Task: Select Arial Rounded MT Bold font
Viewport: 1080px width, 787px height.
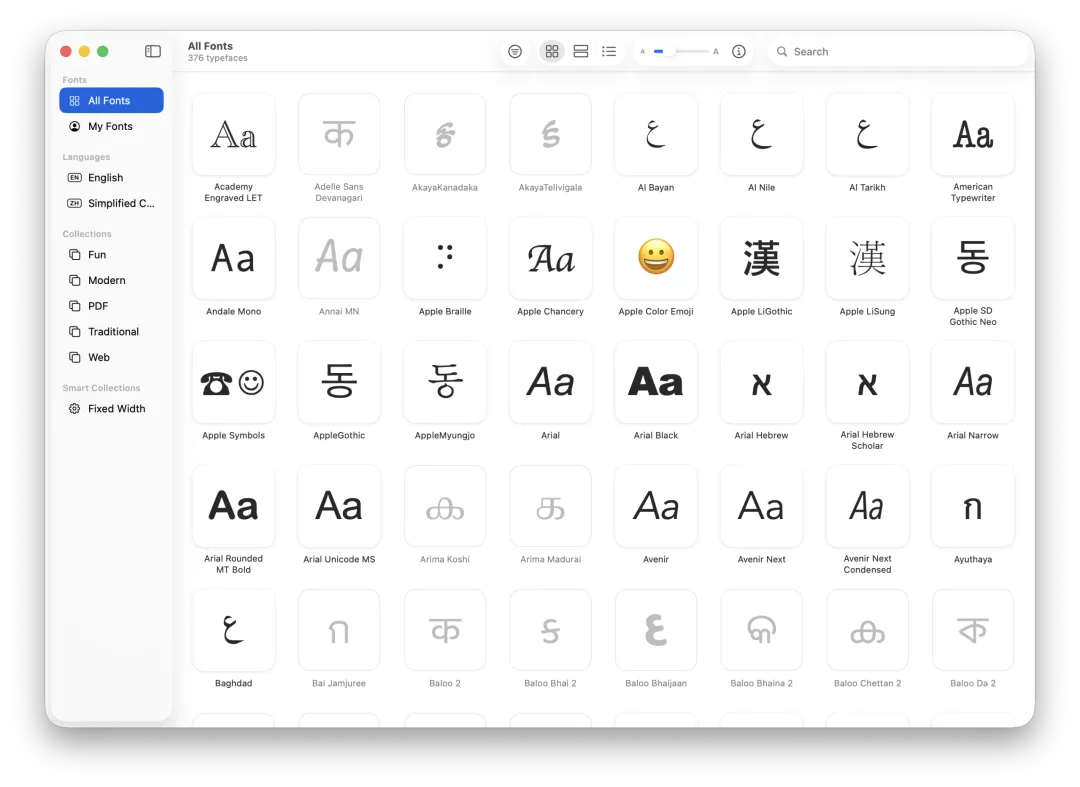Action: 233,507
